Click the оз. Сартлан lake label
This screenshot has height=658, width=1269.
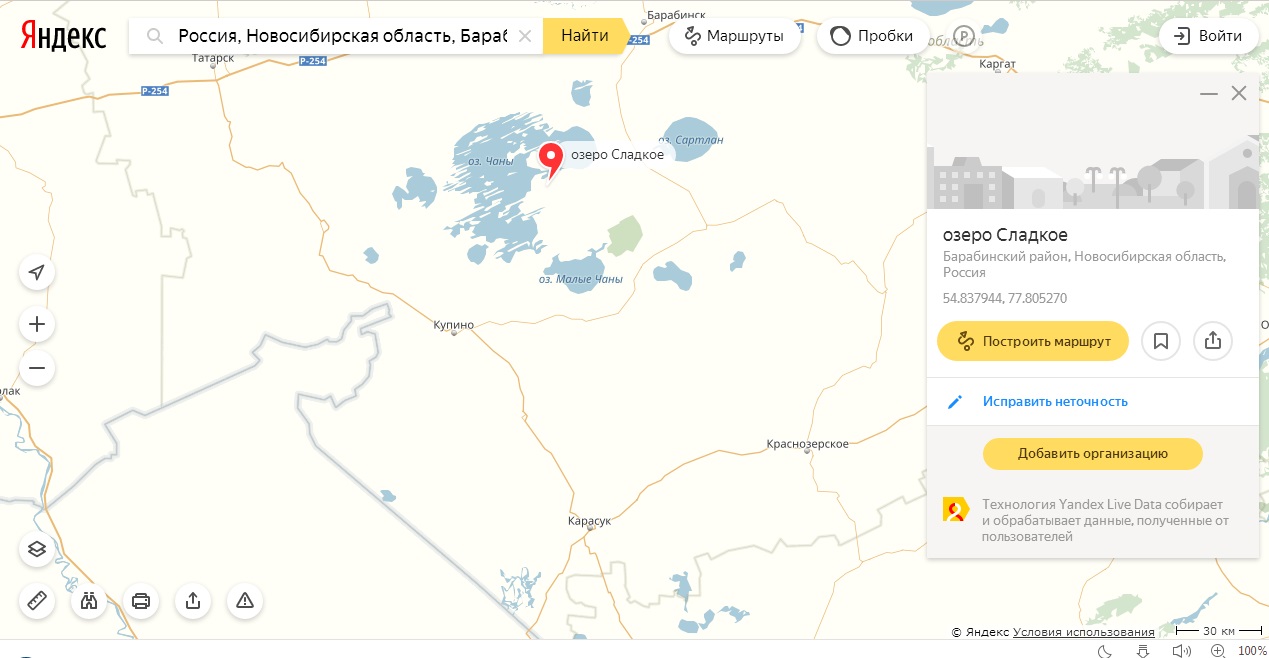pos(692,140)
